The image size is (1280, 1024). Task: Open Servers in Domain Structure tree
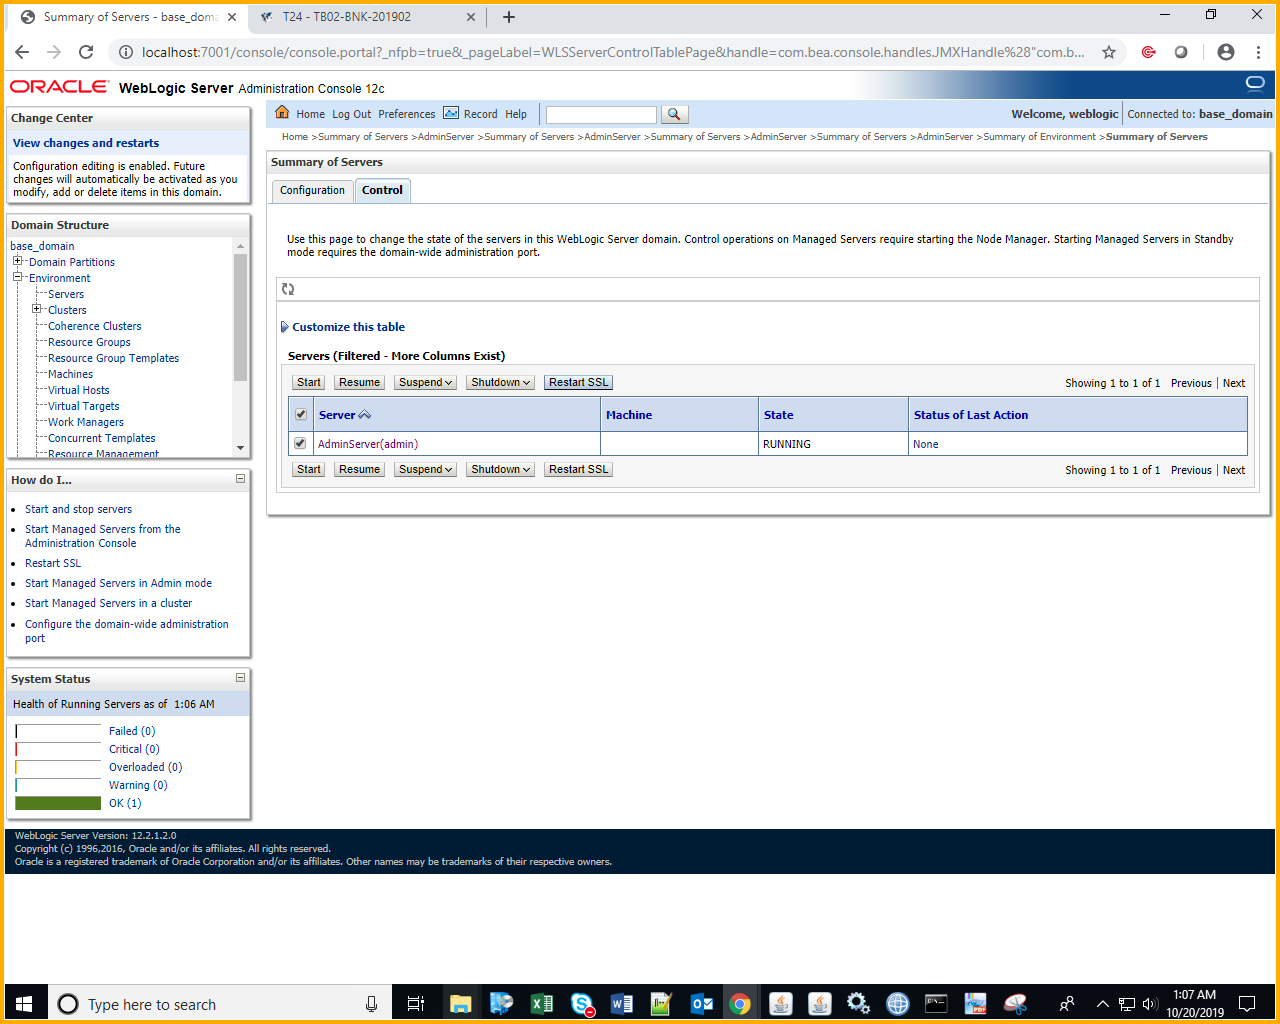tap(66, 294)
